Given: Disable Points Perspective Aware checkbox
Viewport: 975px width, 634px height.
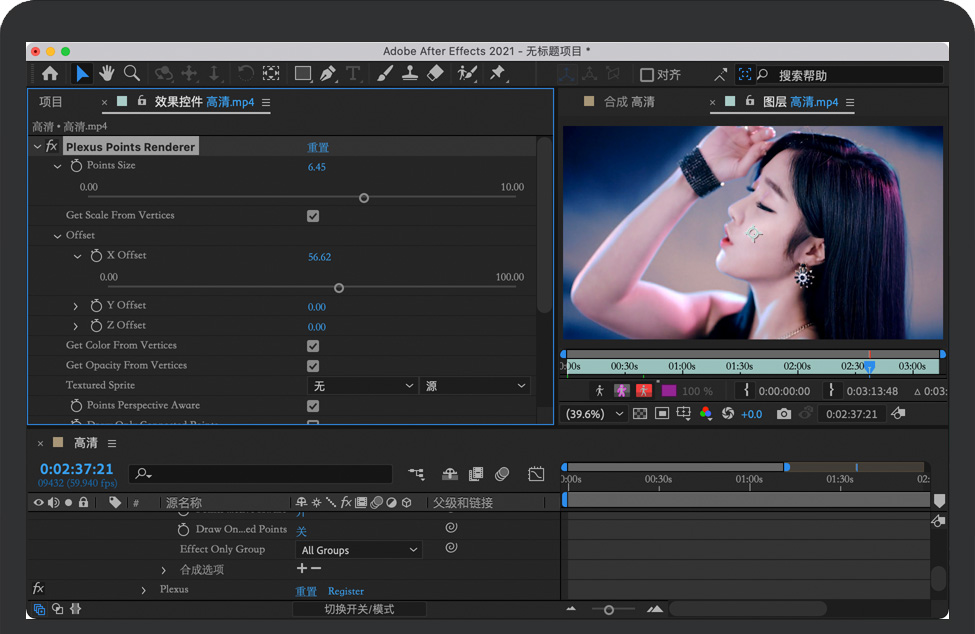Looking at the screenshot, I should coord(313,406).
